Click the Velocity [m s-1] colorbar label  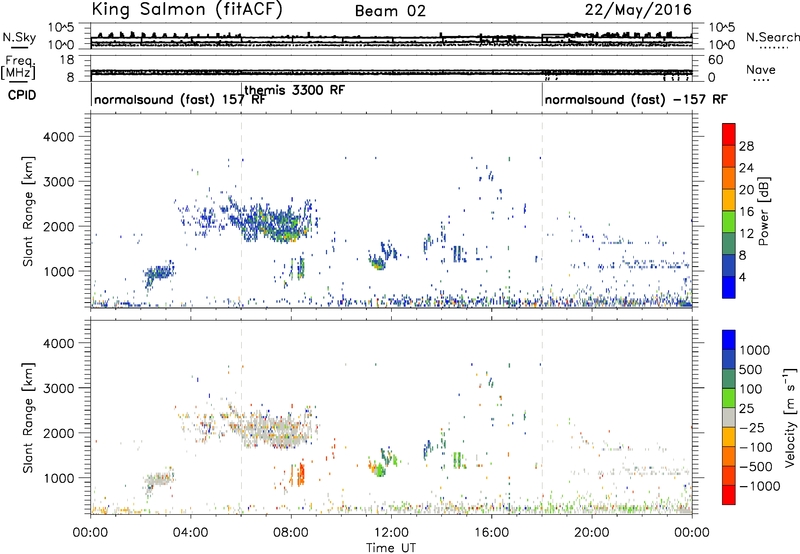pos(790,417)
